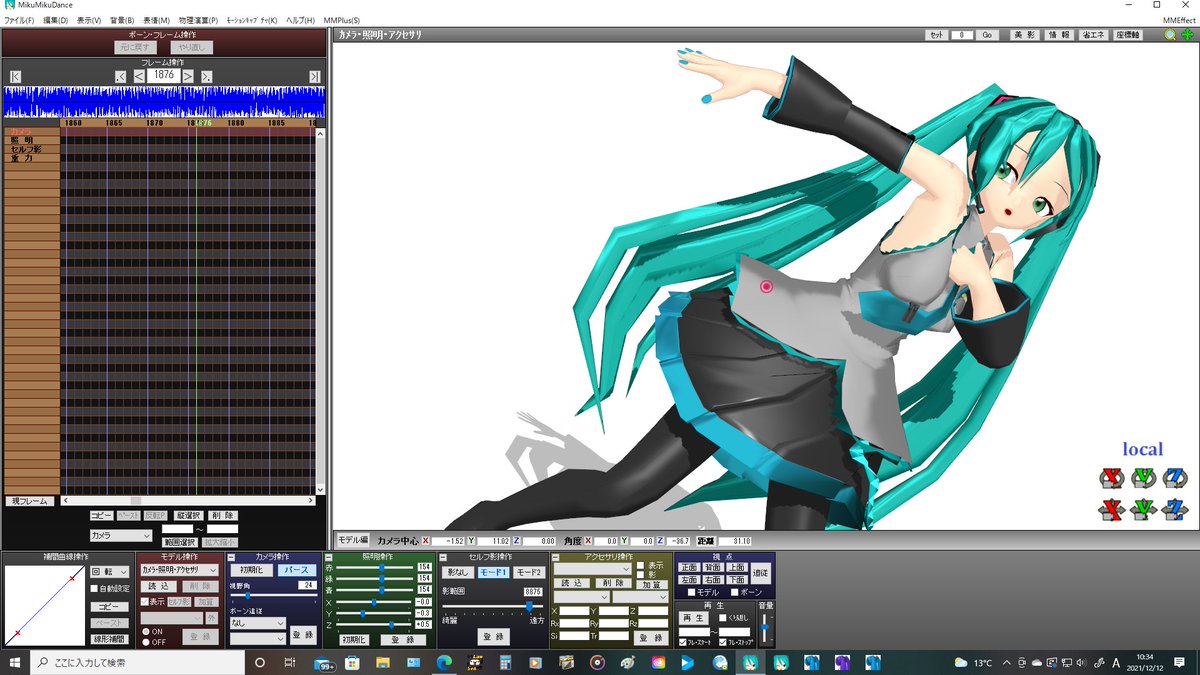Collapse the セルフ影操作 panel with its minus icon
The width and height of the screenshot is (1200, 675).
click(444, 557)
